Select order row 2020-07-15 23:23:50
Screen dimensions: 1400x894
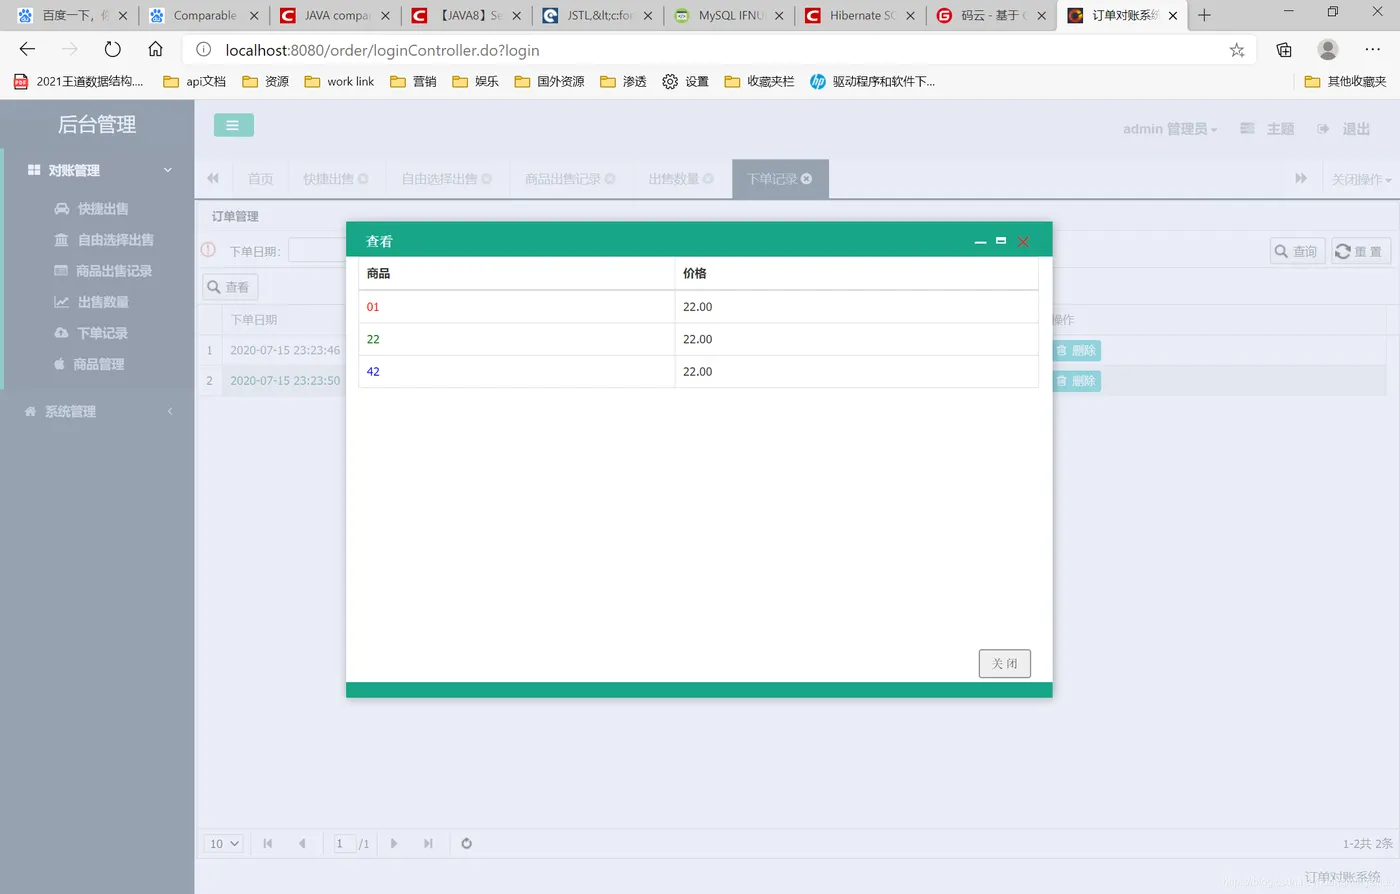(x=285, y=381)
